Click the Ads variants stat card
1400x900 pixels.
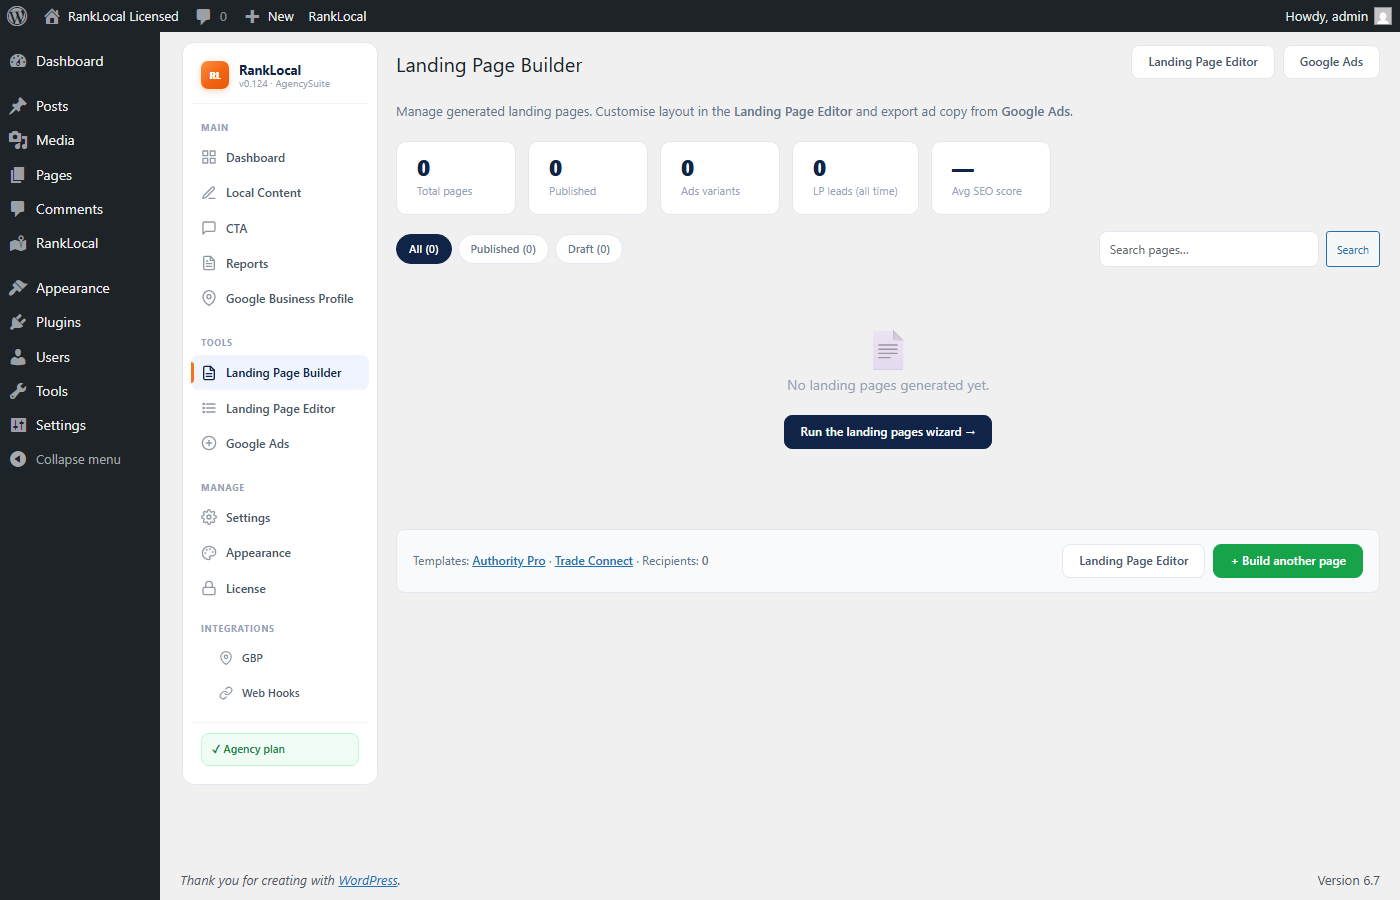[720, 178]
